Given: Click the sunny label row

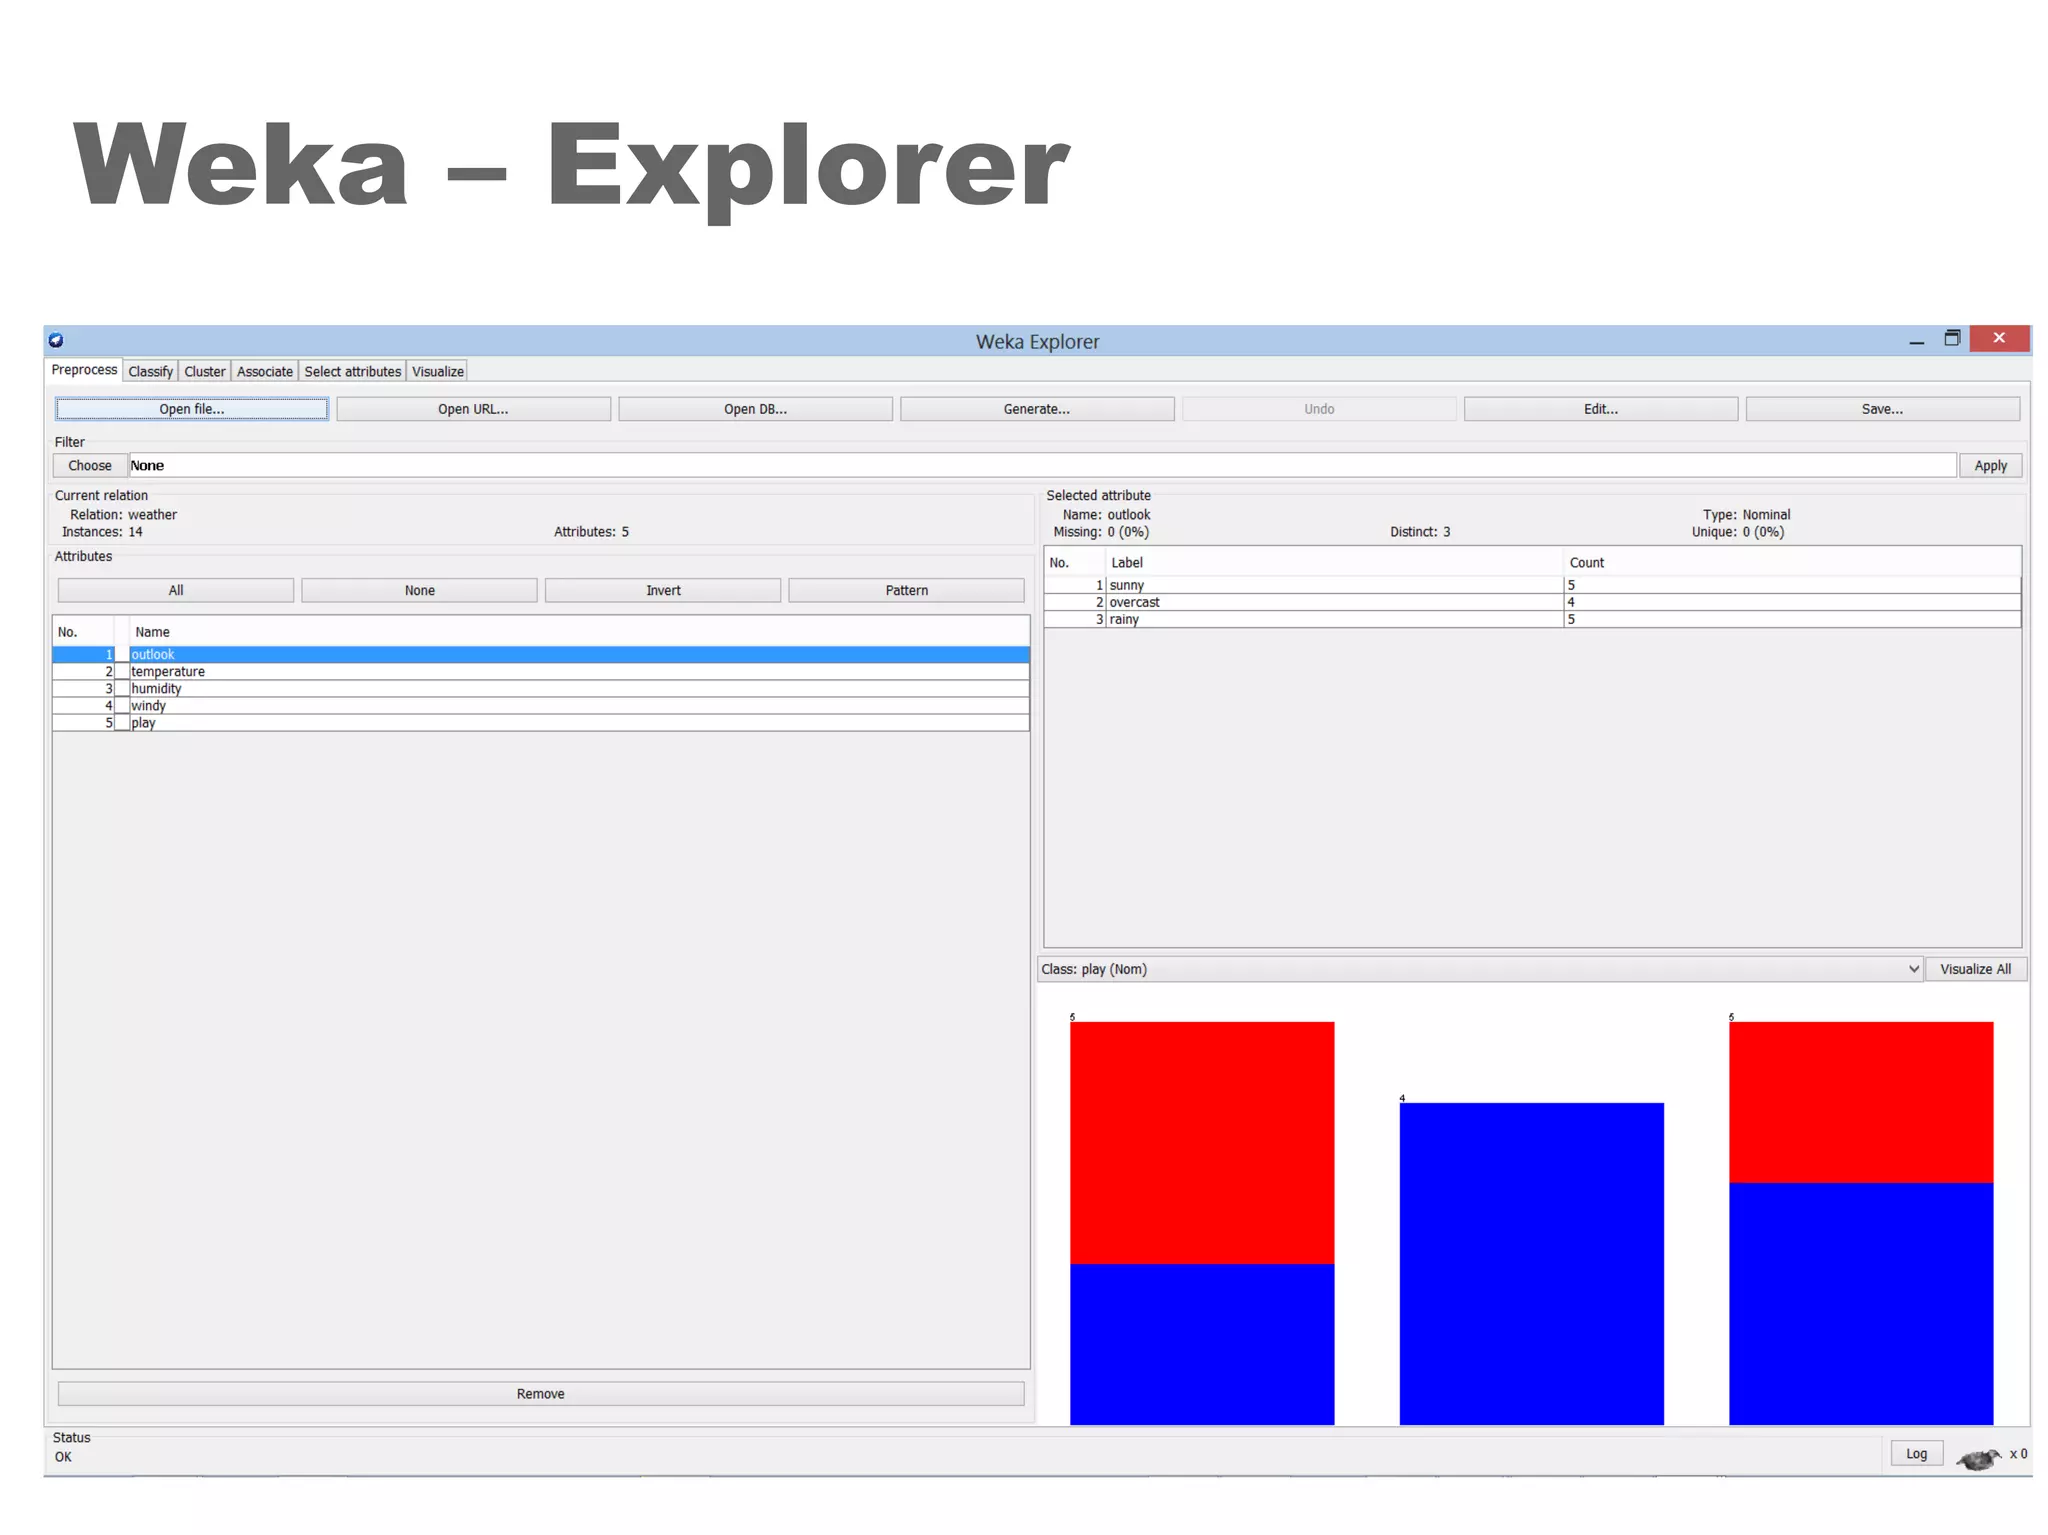Looking at the screenshot, I should point(1532,585).
